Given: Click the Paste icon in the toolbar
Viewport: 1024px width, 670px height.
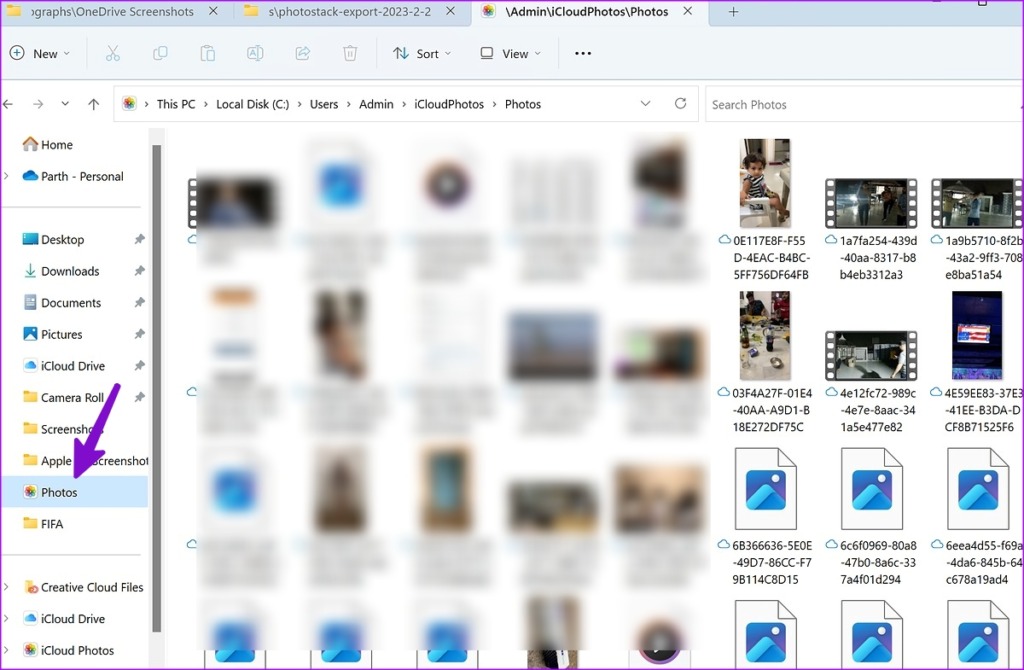Looking at the screenshot, I should [207, 53].
